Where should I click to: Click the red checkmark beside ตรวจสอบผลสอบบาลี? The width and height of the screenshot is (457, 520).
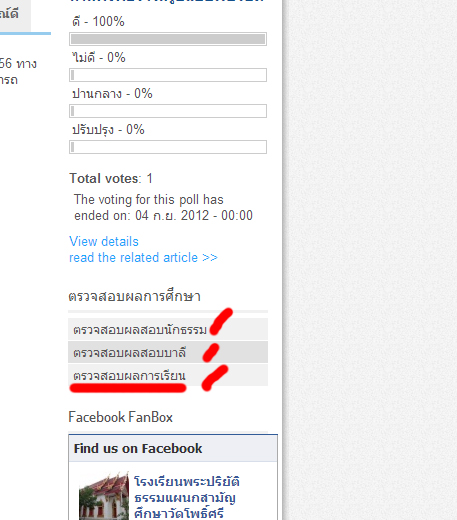(211, 353)
